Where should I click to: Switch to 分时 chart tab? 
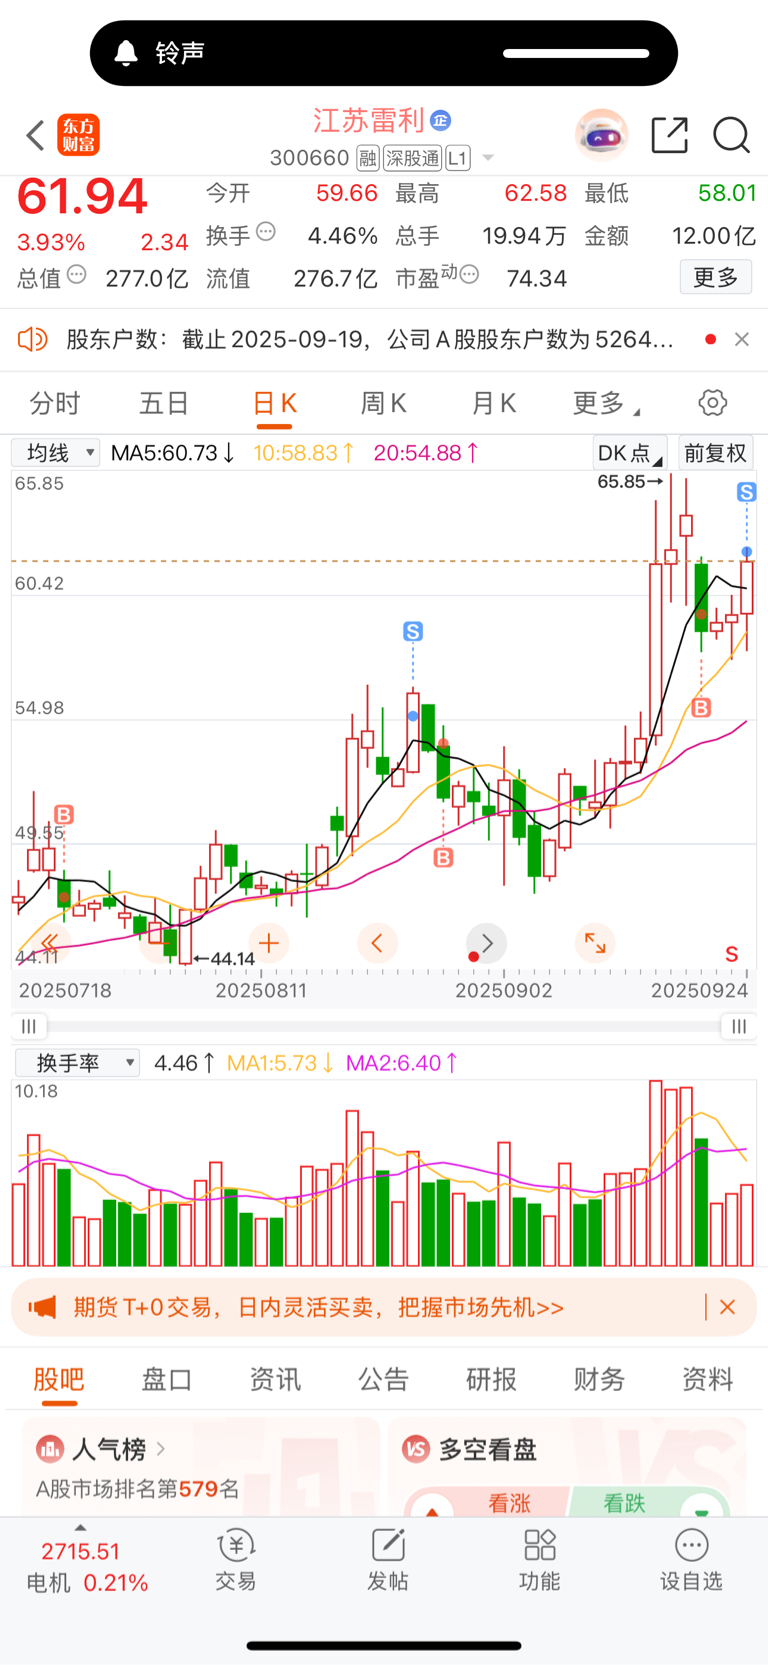click(54, 403)
